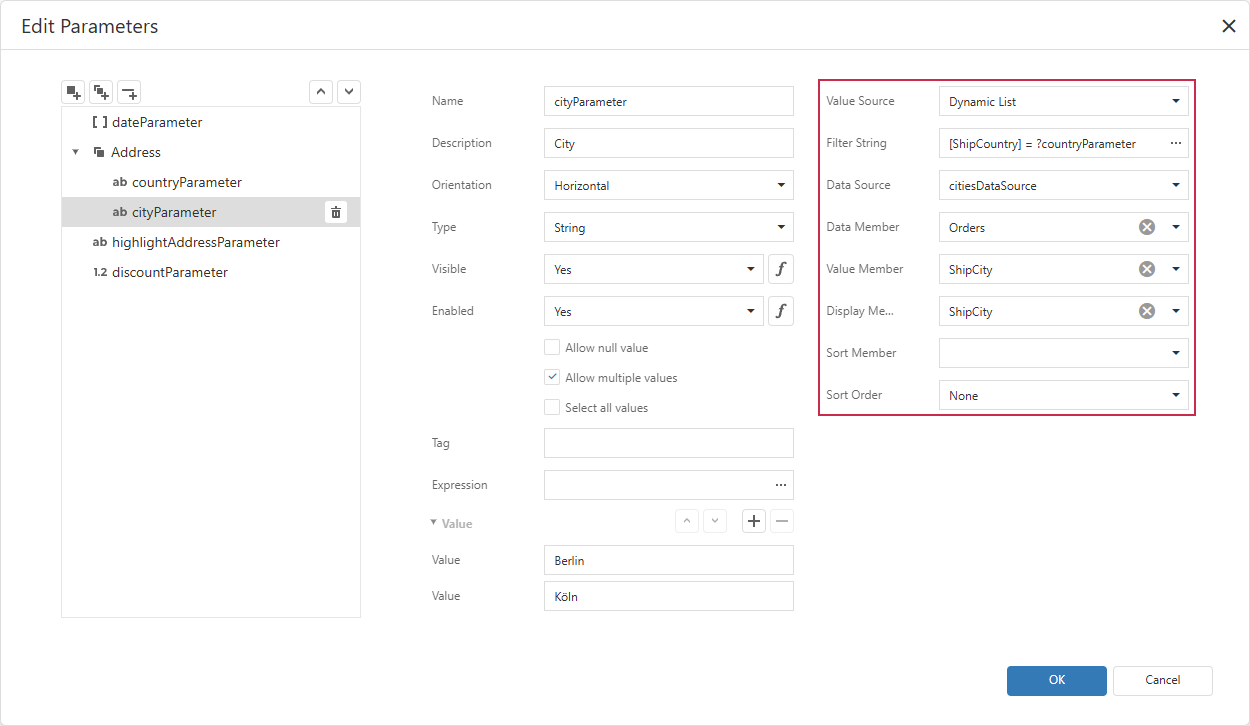
Task: Open the Expression editor ellipsis
Action: point(781,485)
